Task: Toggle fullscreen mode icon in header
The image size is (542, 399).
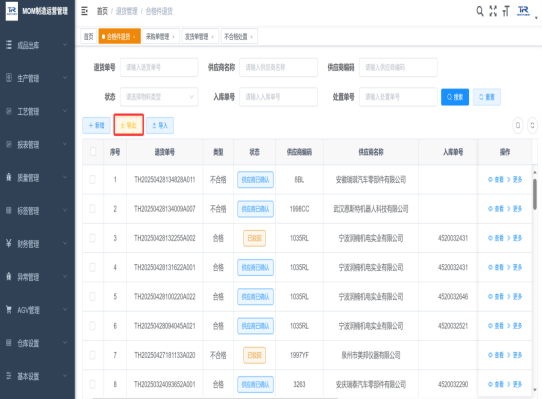Action: 493,11
